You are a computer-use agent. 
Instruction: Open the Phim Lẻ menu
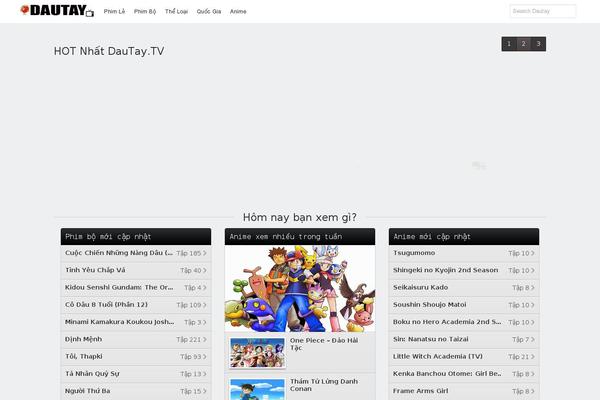(x=114, y=11)
